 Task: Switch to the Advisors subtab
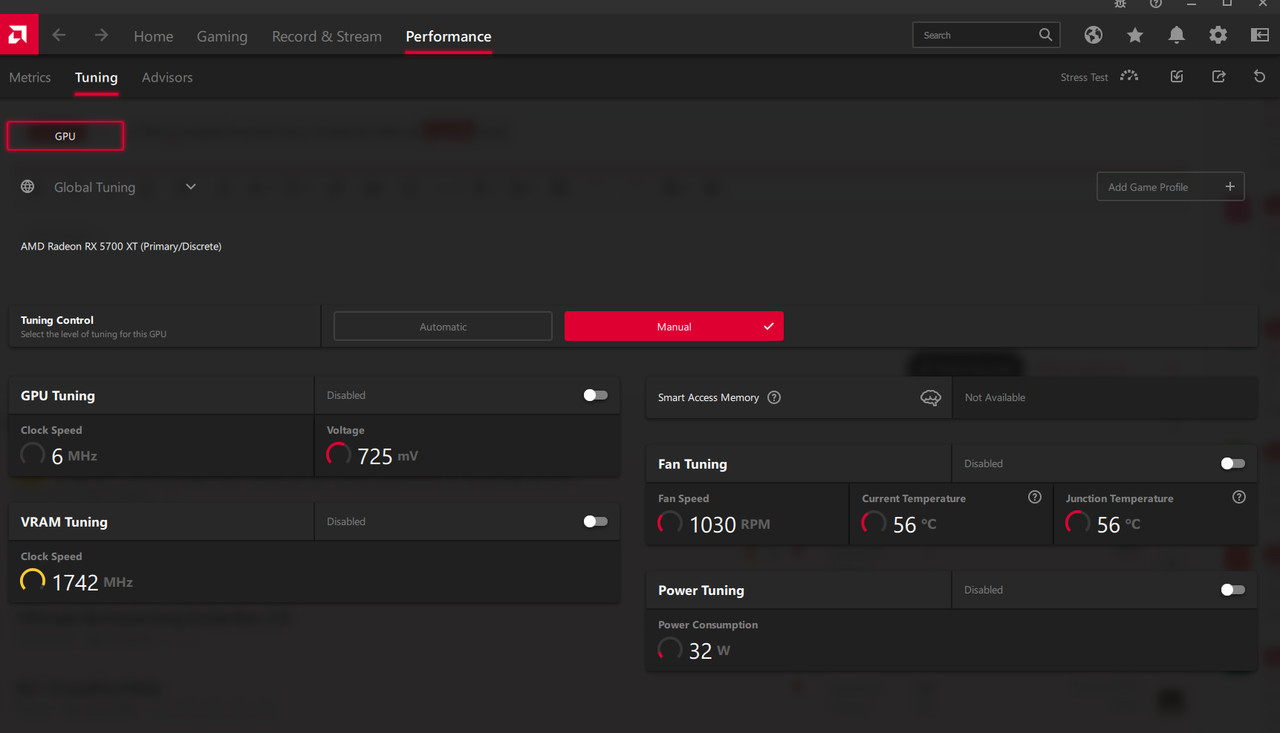tap(167, 77)
